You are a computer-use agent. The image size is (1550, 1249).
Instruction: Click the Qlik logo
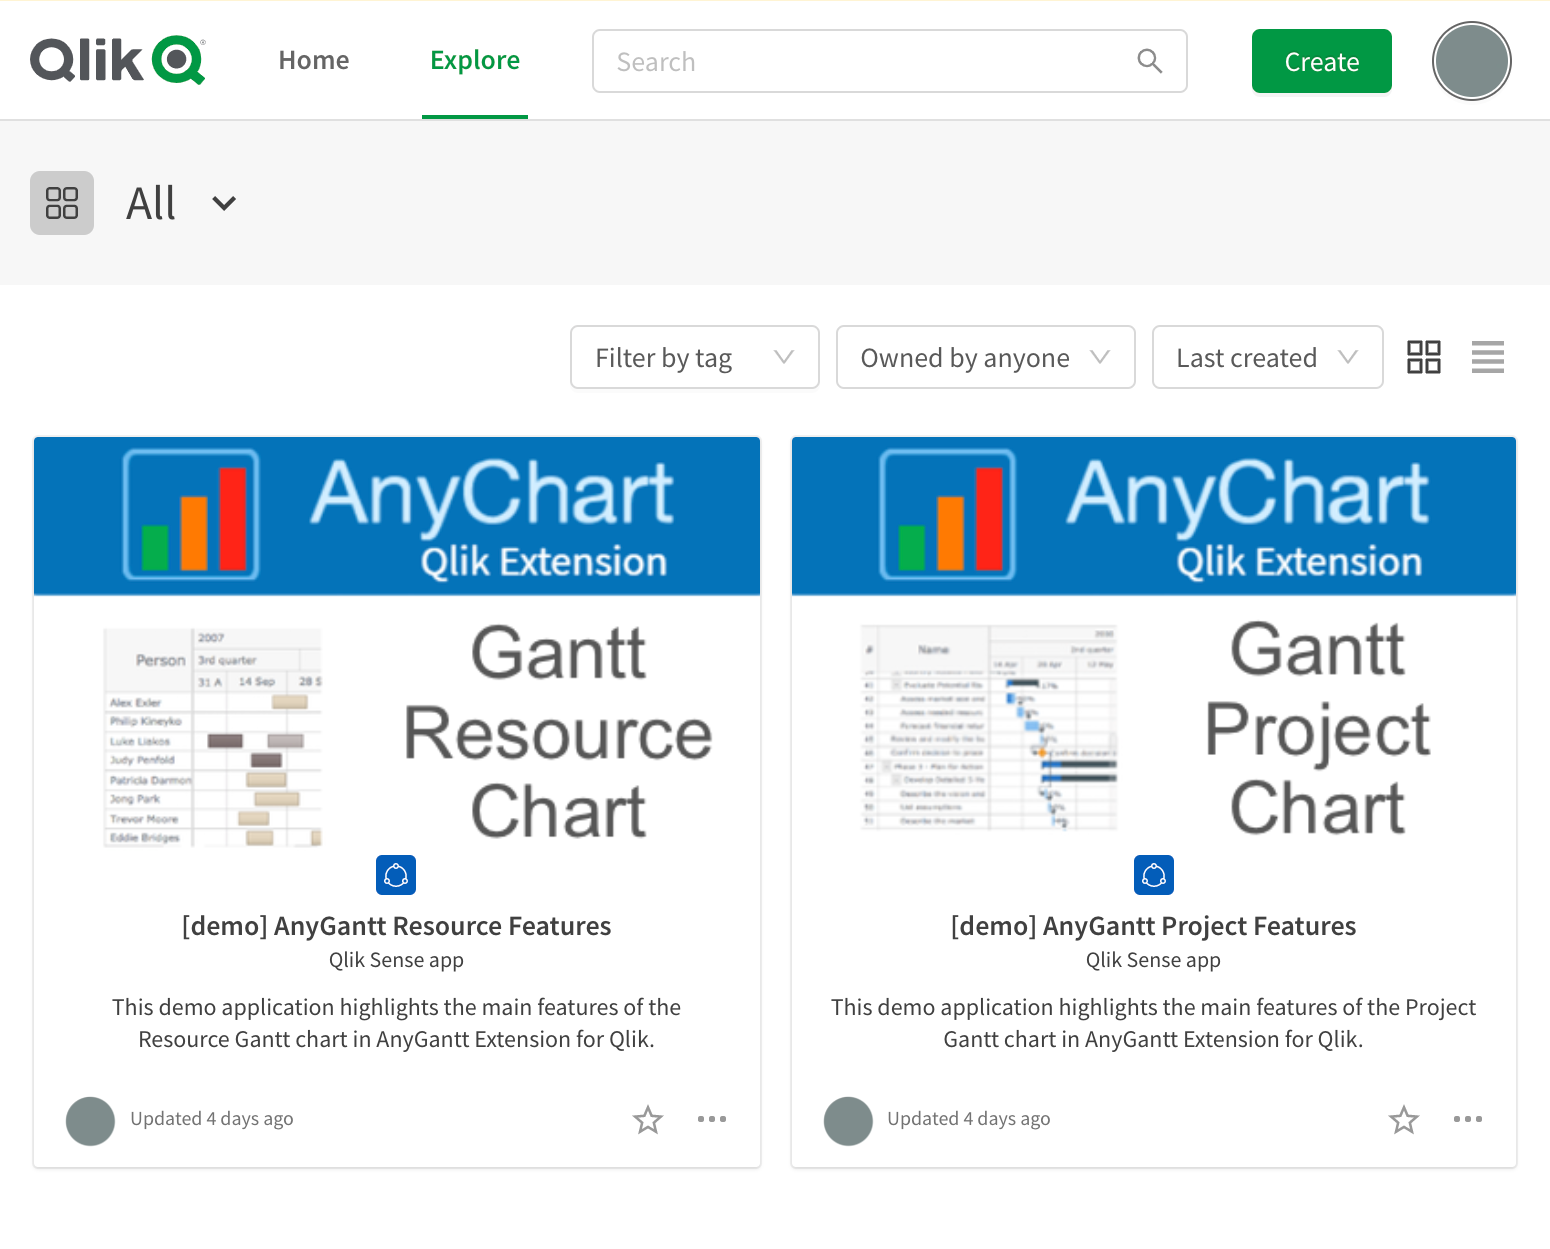118,60
